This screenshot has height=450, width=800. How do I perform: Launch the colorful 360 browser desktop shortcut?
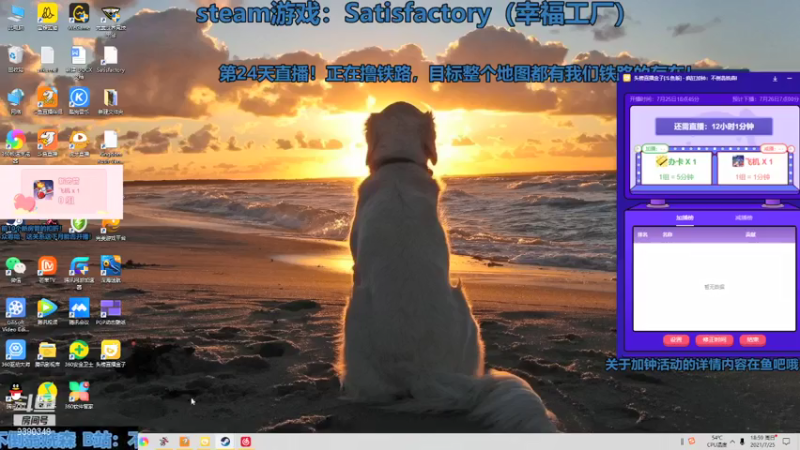tap(16, 144)
